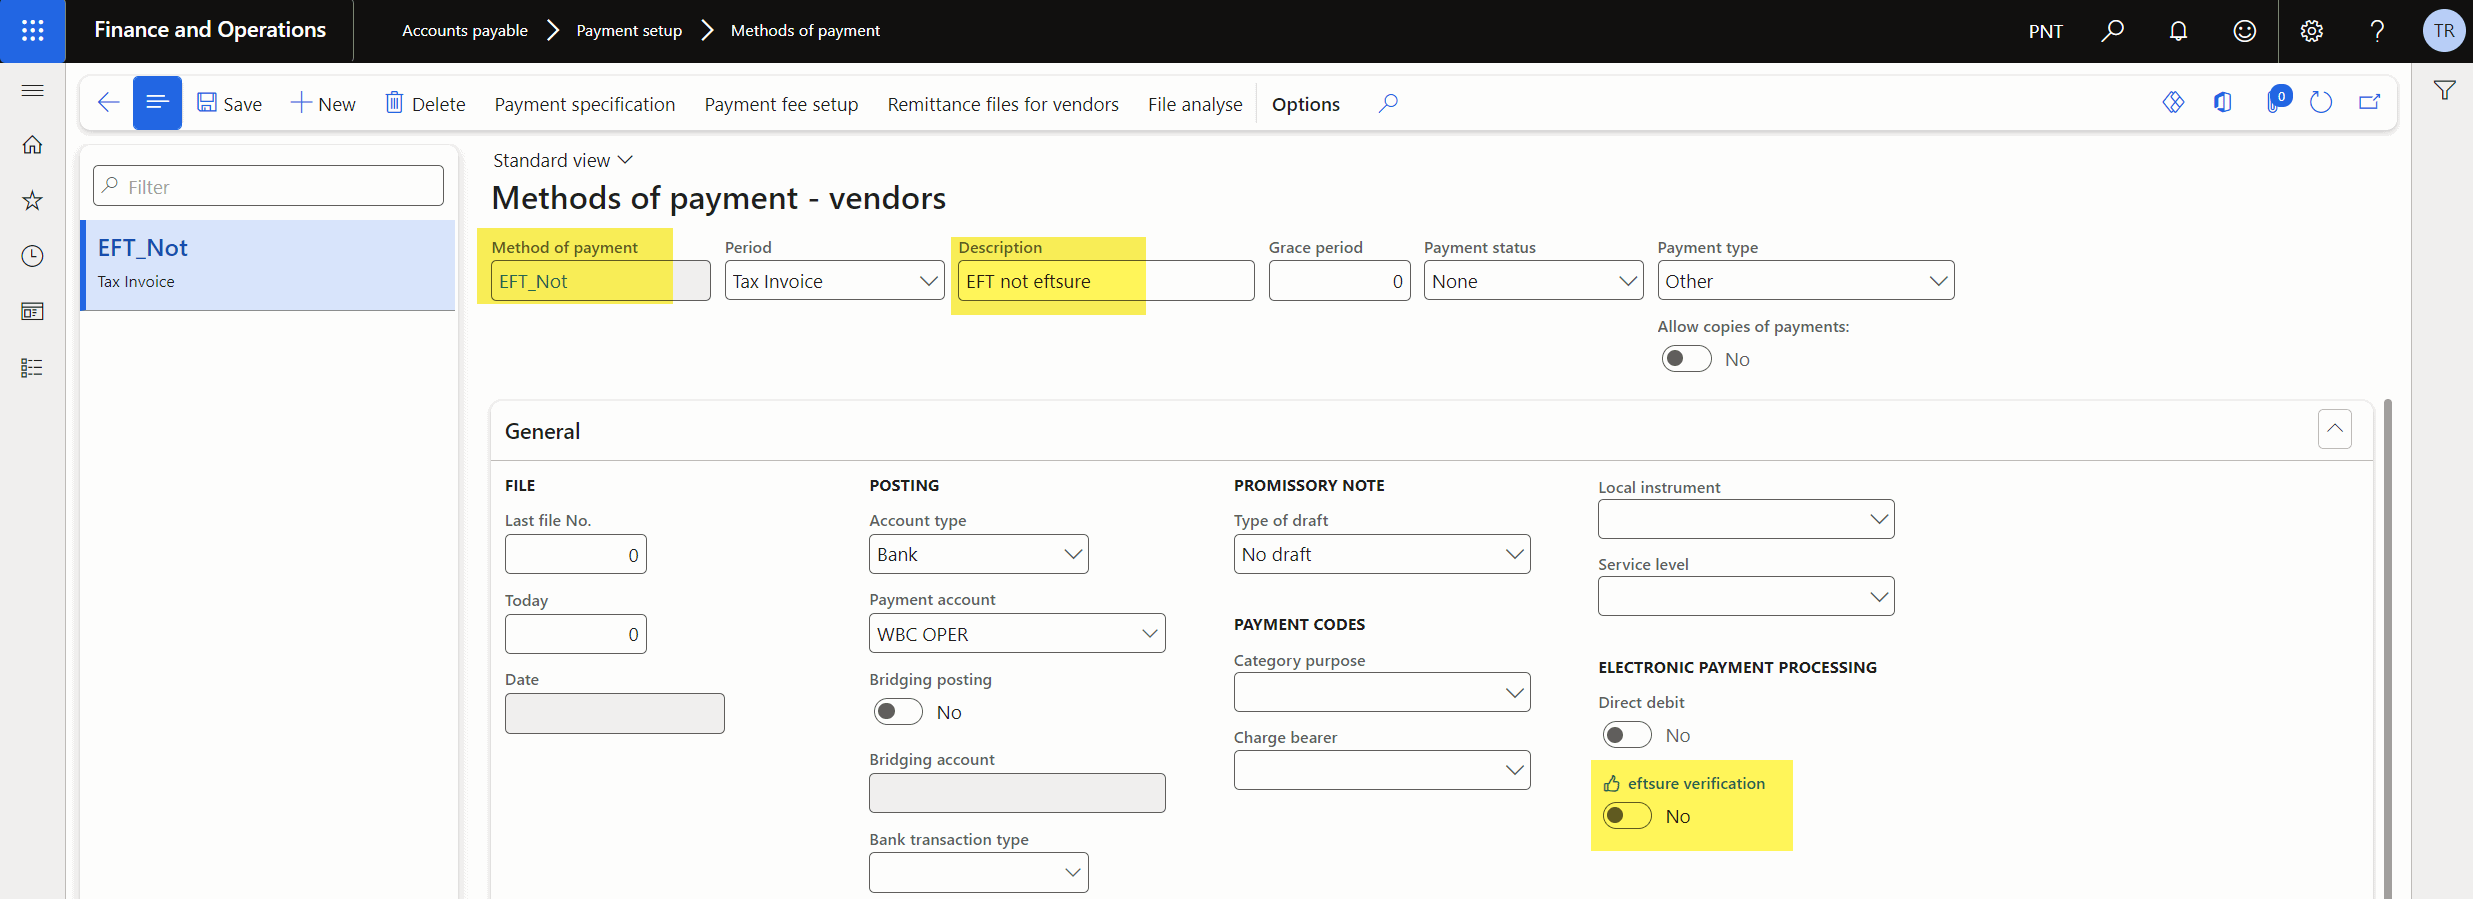2473x899 pixels.
Task: Open the form in a new window
Action: click(x=2370, y=102)
